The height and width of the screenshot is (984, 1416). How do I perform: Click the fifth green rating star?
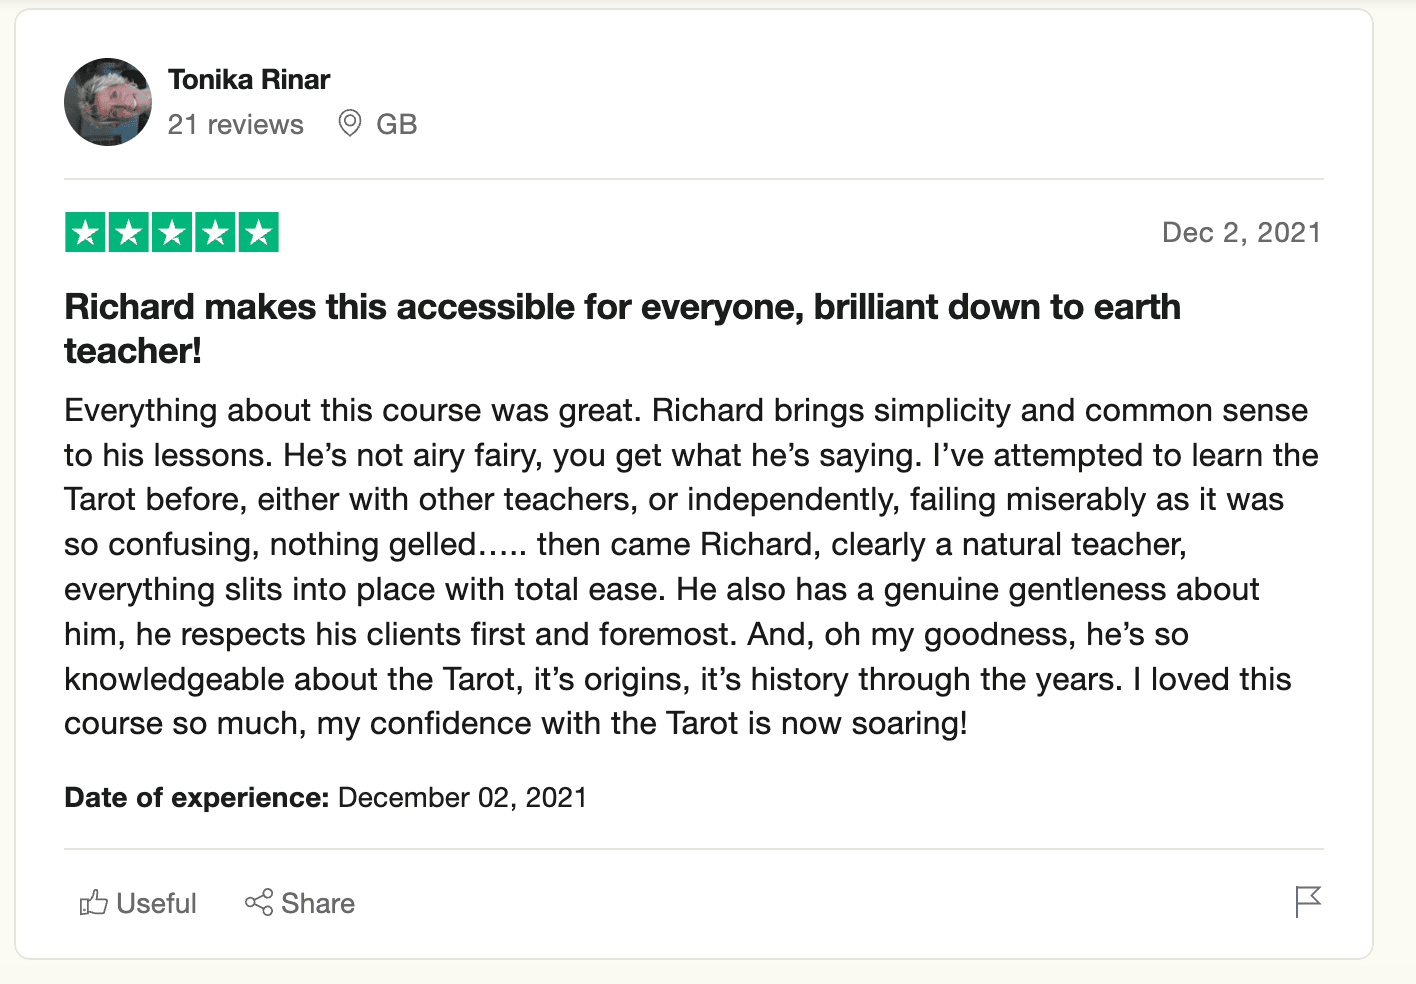[258, 233]
